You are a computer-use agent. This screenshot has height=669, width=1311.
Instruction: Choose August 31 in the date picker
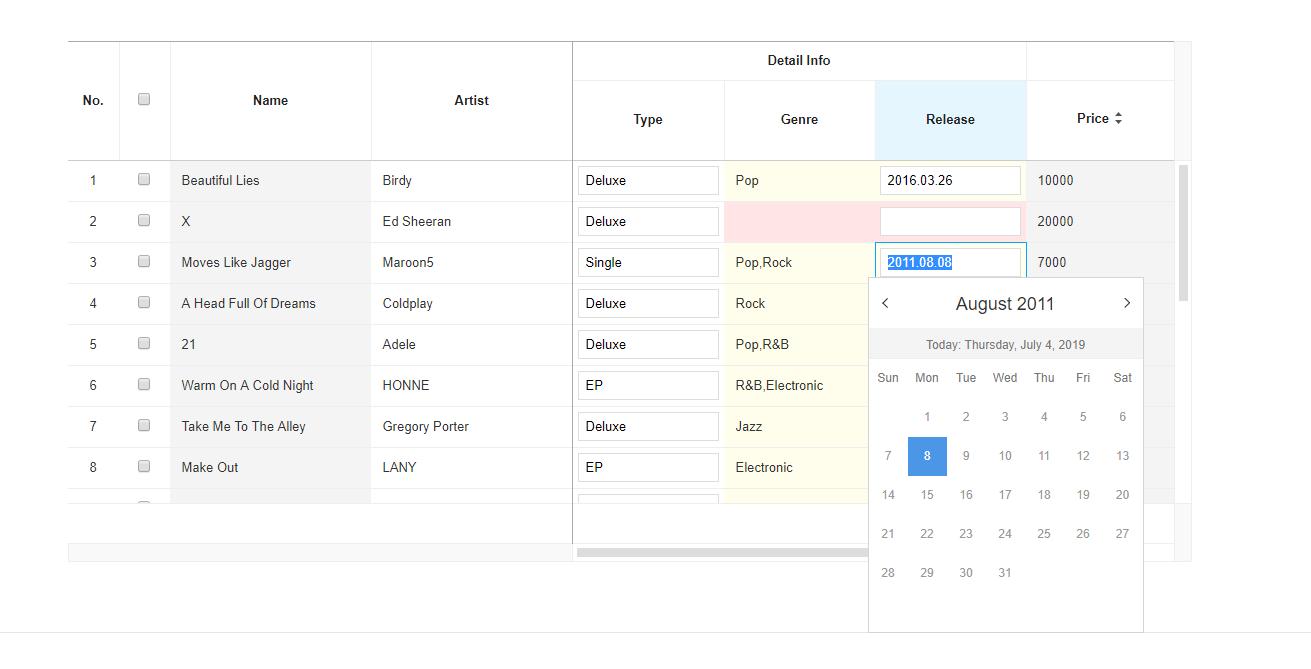point(1005,573)
